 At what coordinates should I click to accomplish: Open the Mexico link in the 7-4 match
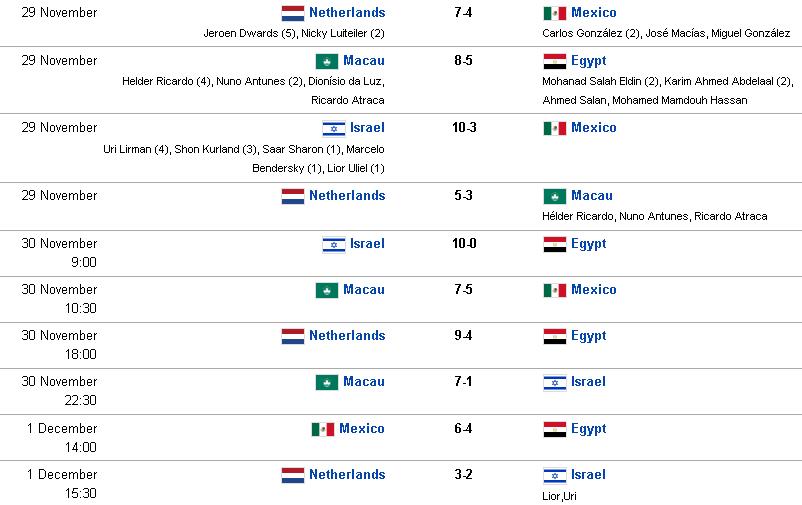pos(593,12)
